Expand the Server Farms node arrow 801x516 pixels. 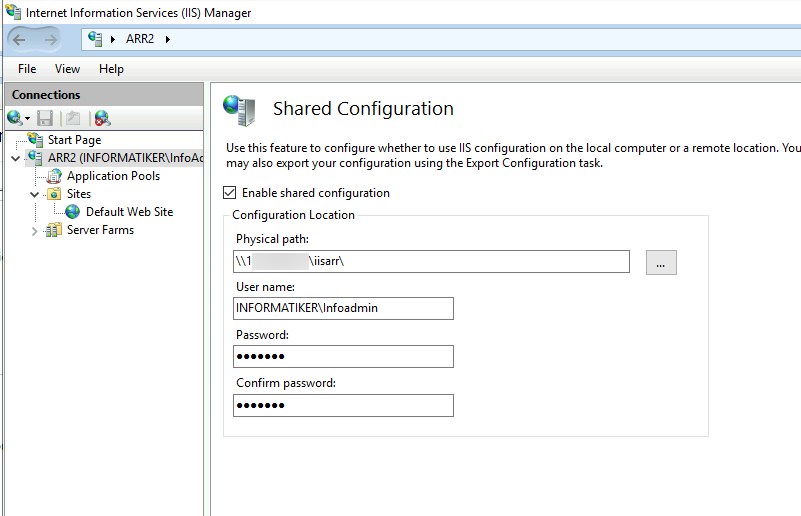click(34, 231)
